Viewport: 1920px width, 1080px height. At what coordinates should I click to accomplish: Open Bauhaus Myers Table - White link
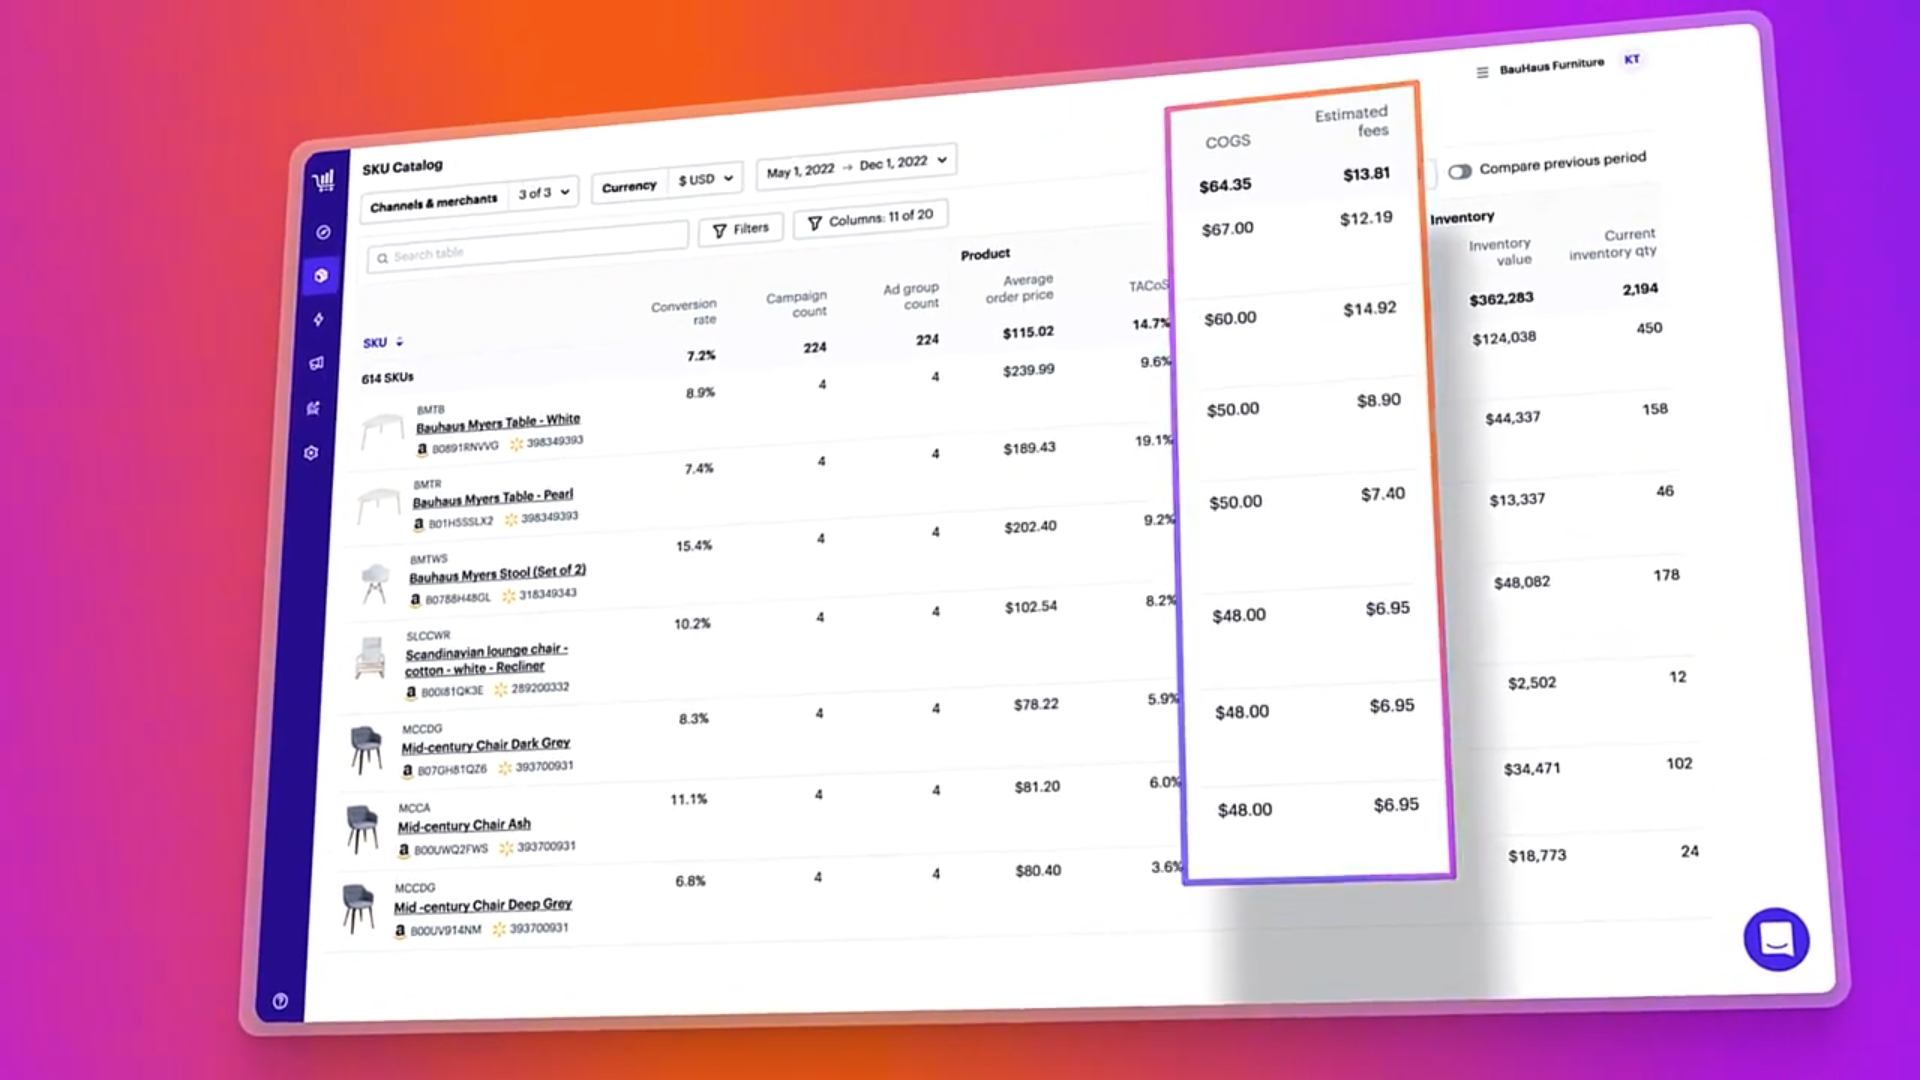pyautogui.click(x=497, y=423)
